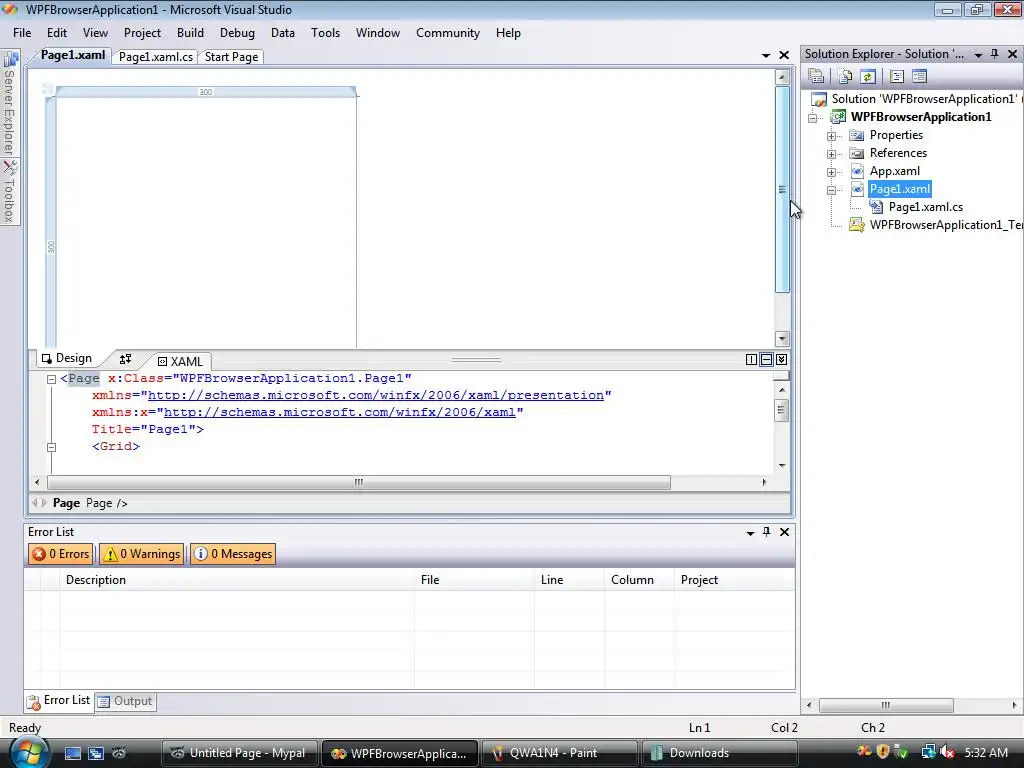This screenshot has height=768, width=1024.
Task: Sort Error List by File column
Action: (474, 580)
